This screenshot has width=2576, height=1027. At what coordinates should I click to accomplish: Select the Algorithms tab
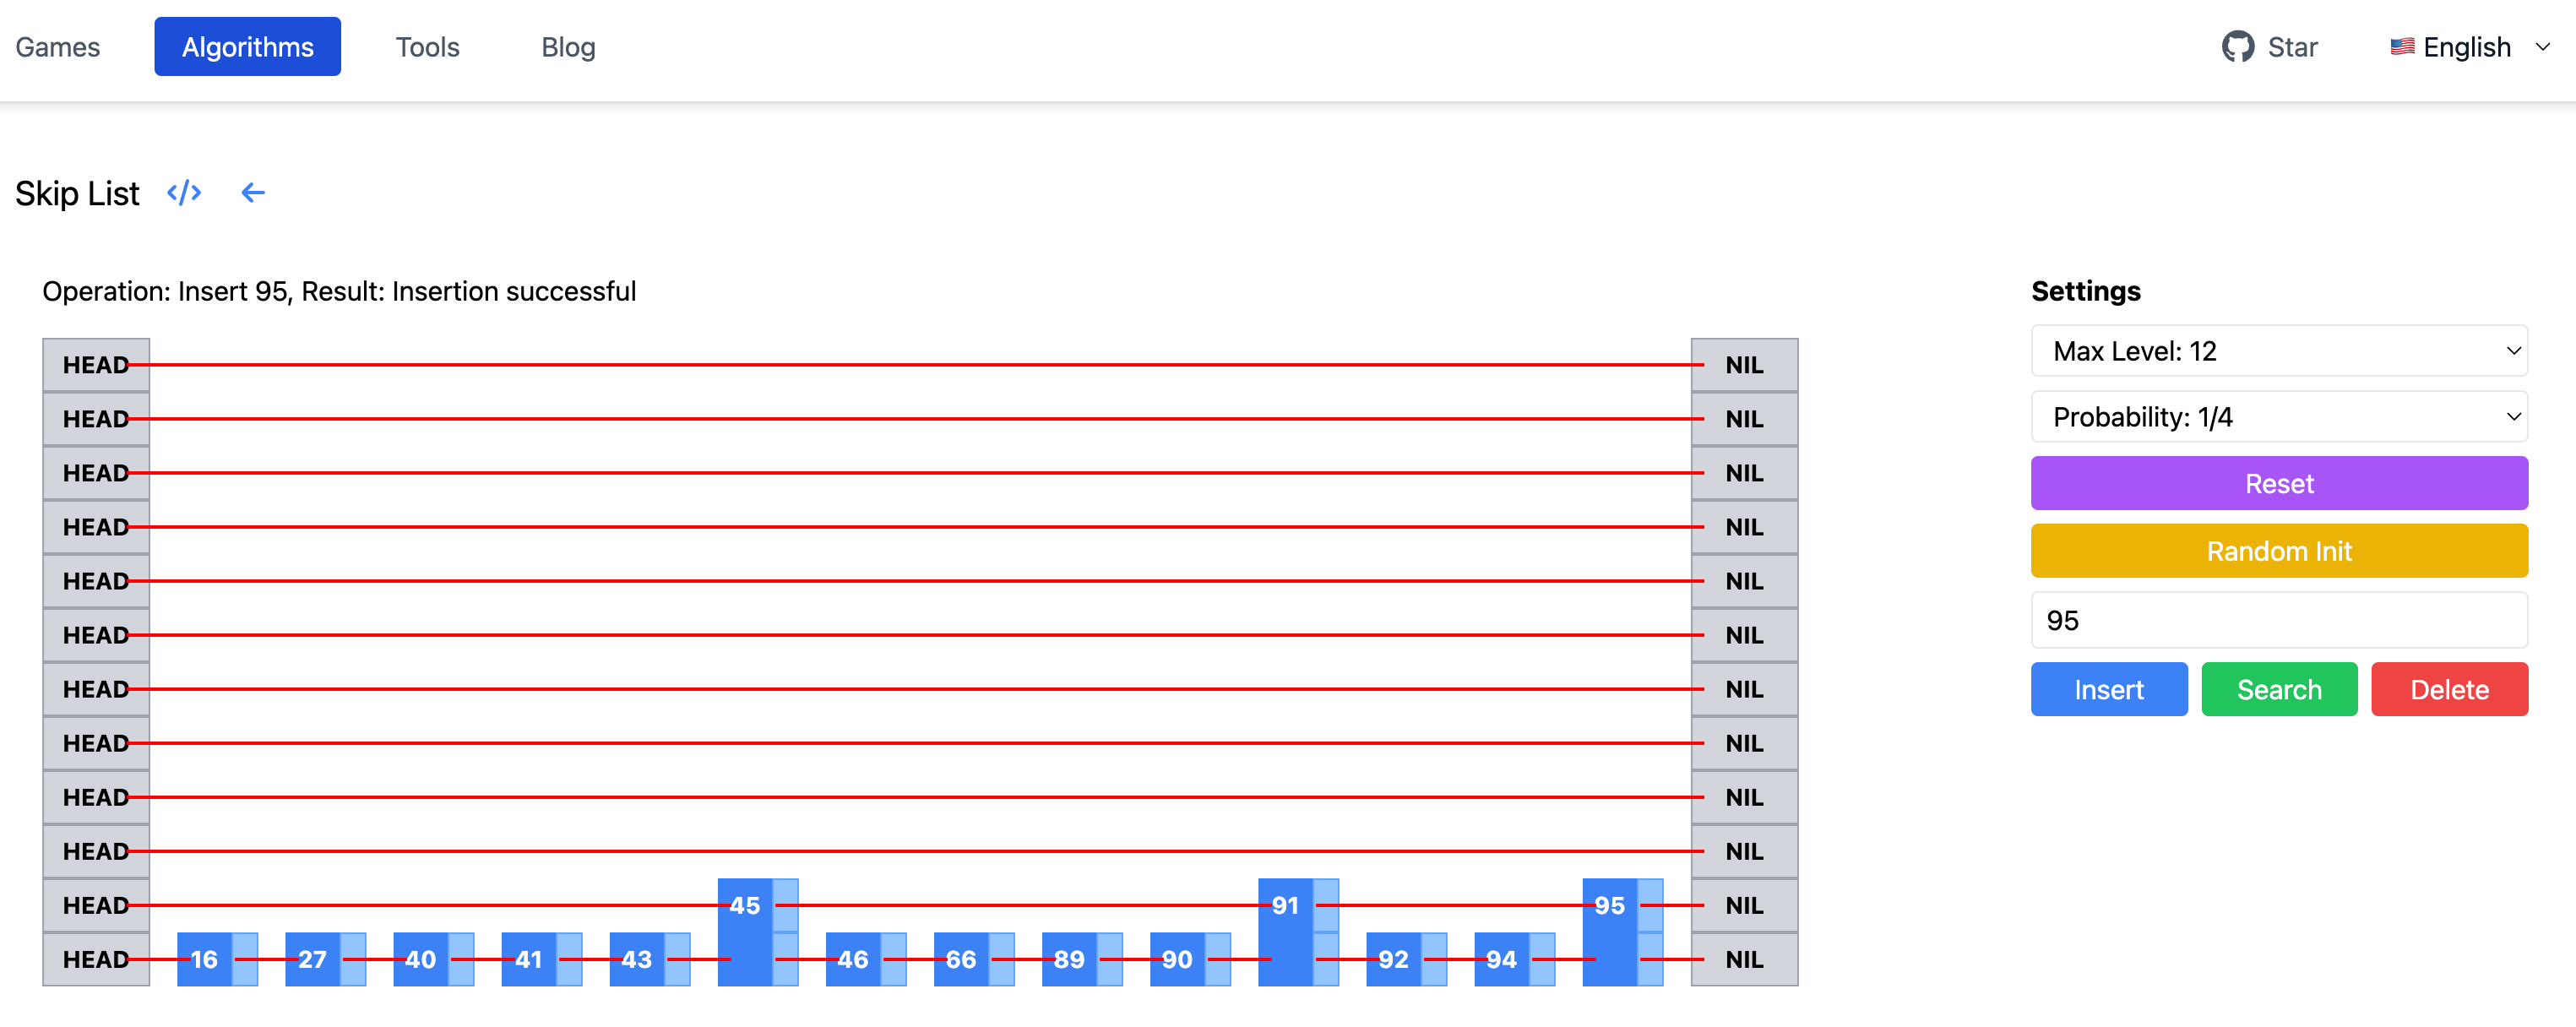(247, 47)
